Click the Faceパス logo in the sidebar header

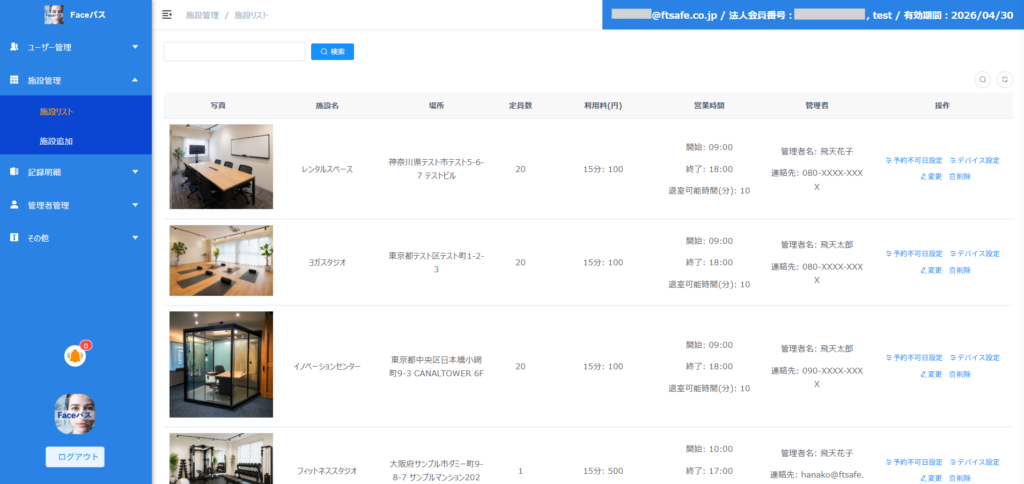[x=54, y=15]
